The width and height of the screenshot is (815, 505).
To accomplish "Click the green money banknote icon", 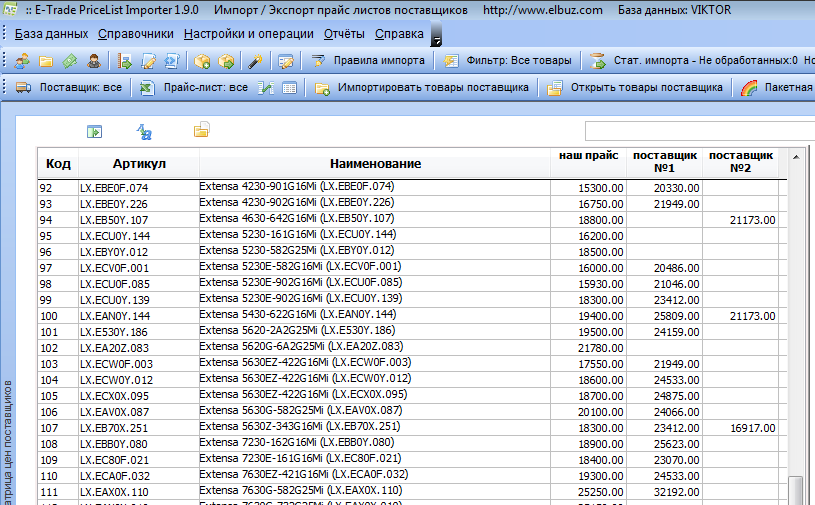I will pos(70,61).
